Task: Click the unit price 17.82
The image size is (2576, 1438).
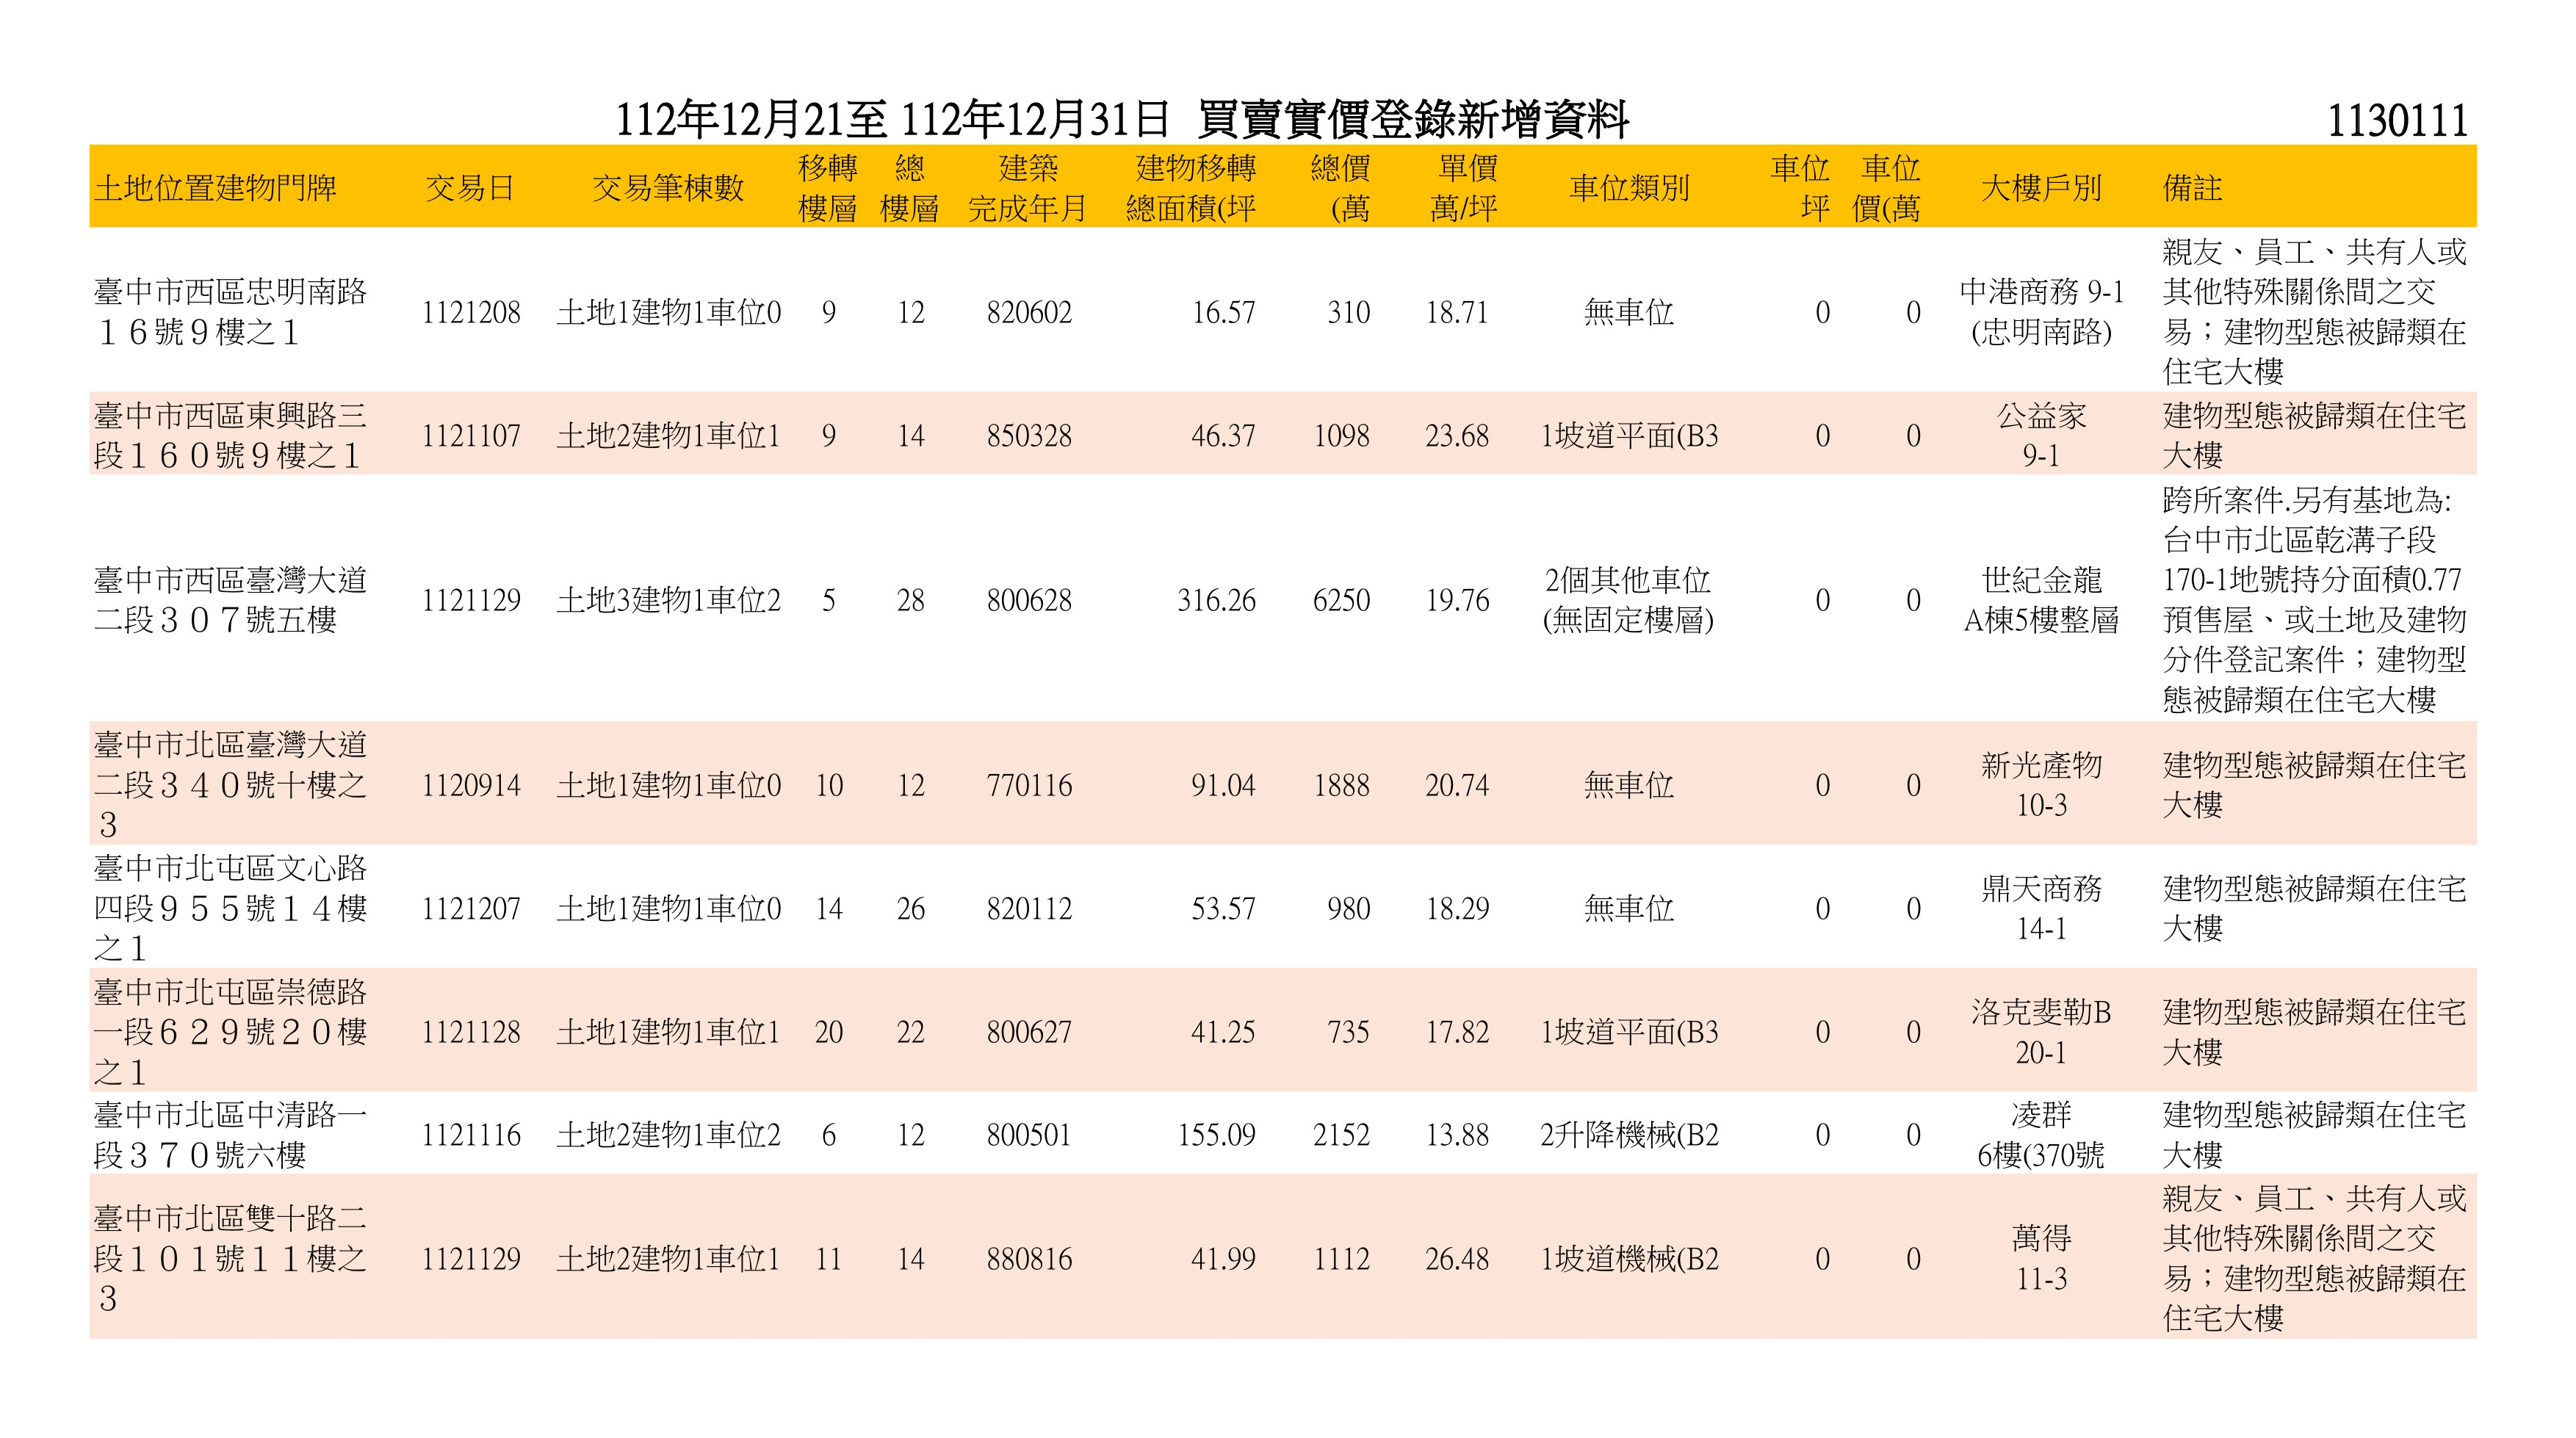Action: (x=1457, y=1032)
